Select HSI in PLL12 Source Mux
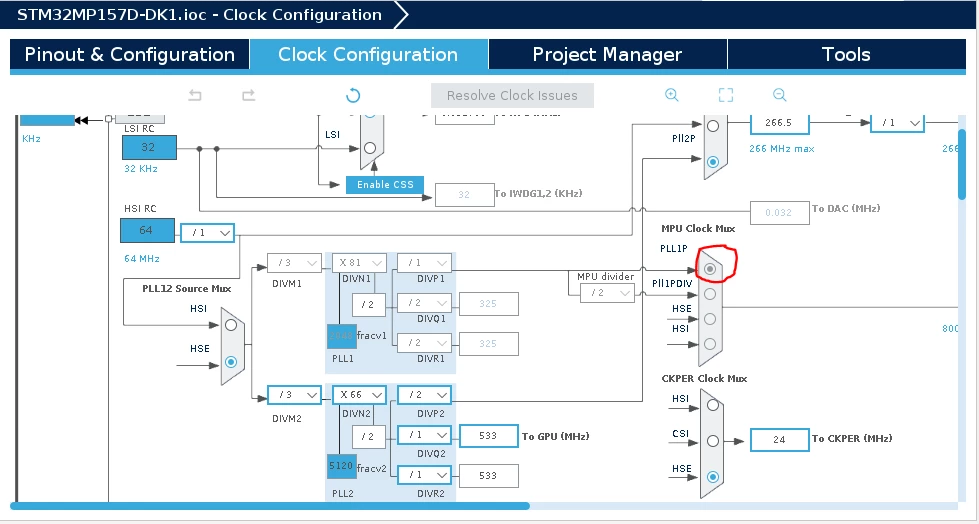Screen dimensions: 979x524 click(231, 325)
